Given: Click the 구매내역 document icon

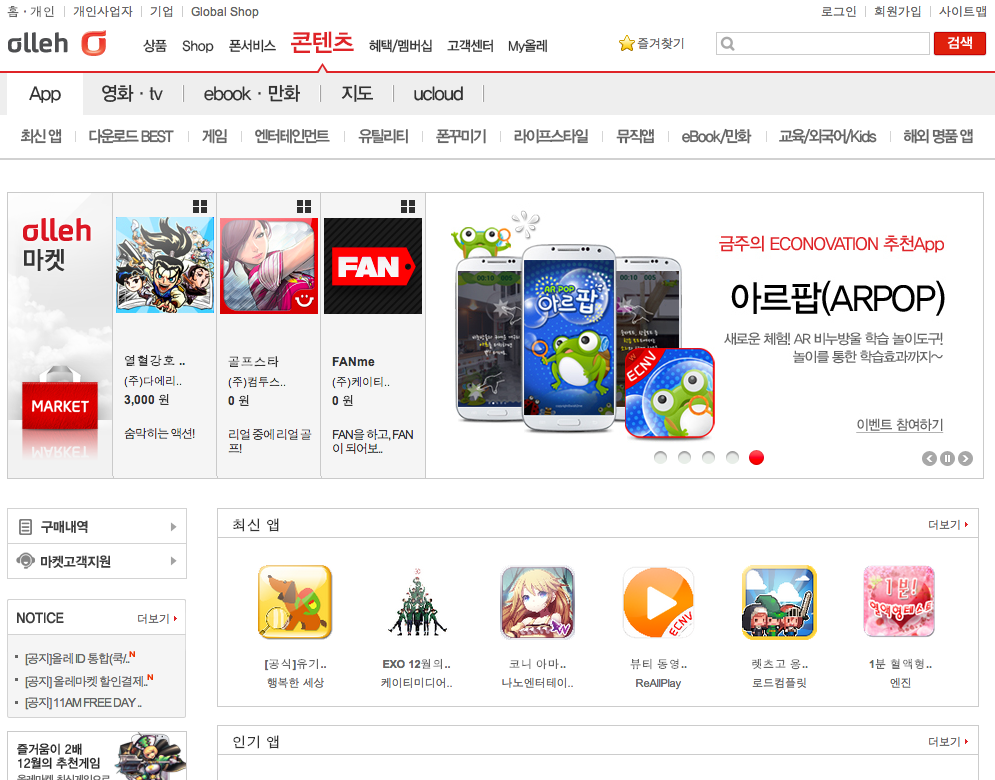Looking at the screenshot, I should [25, 527].
